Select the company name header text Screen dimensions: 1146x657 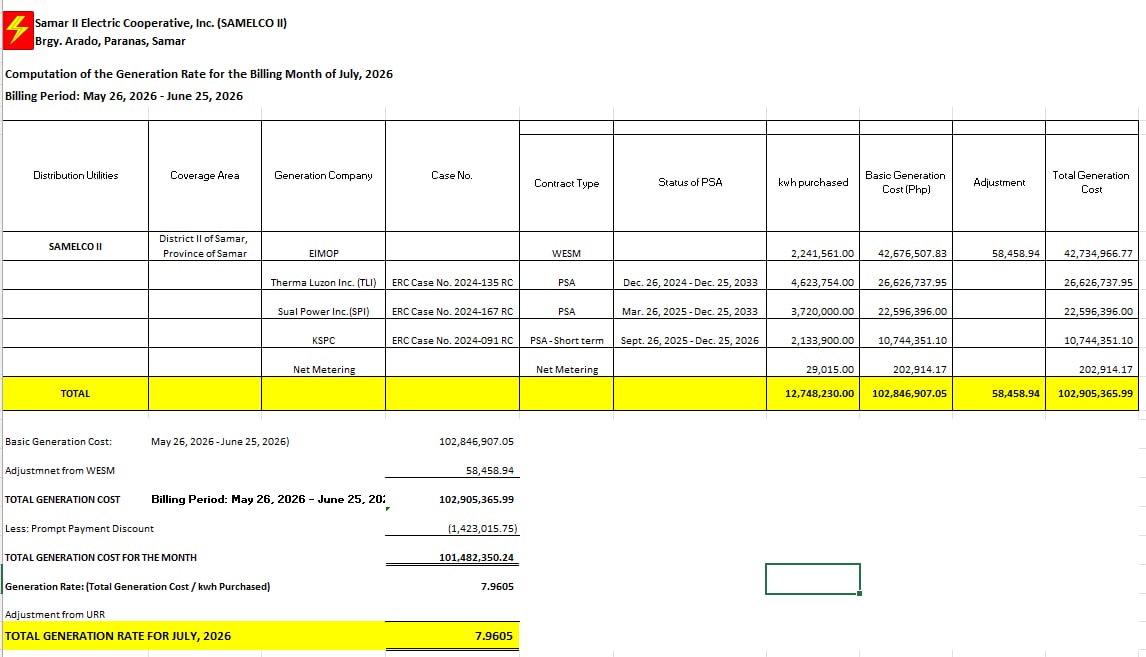tap(161, 23)
